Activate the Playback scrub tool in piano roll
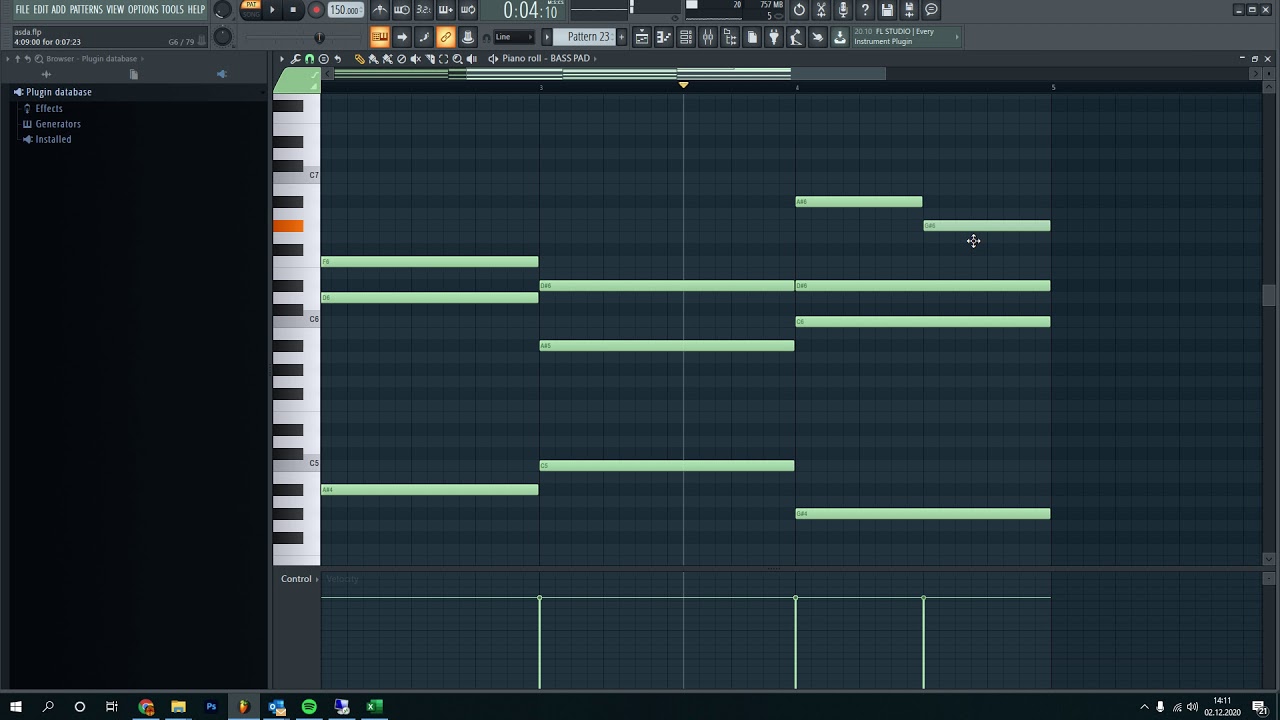 471,59
